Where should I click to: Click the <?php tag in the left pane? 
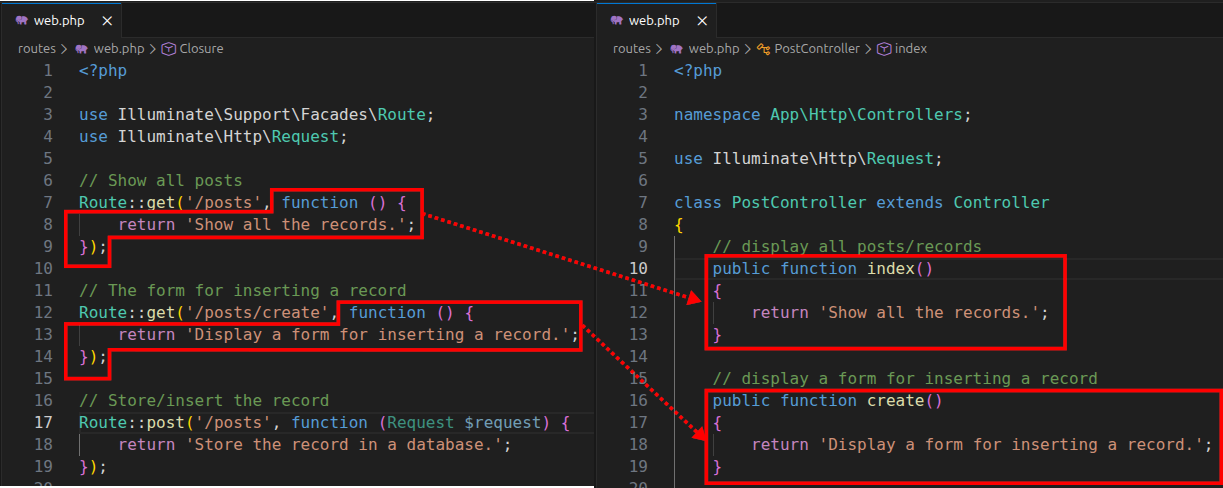point(103,70)
